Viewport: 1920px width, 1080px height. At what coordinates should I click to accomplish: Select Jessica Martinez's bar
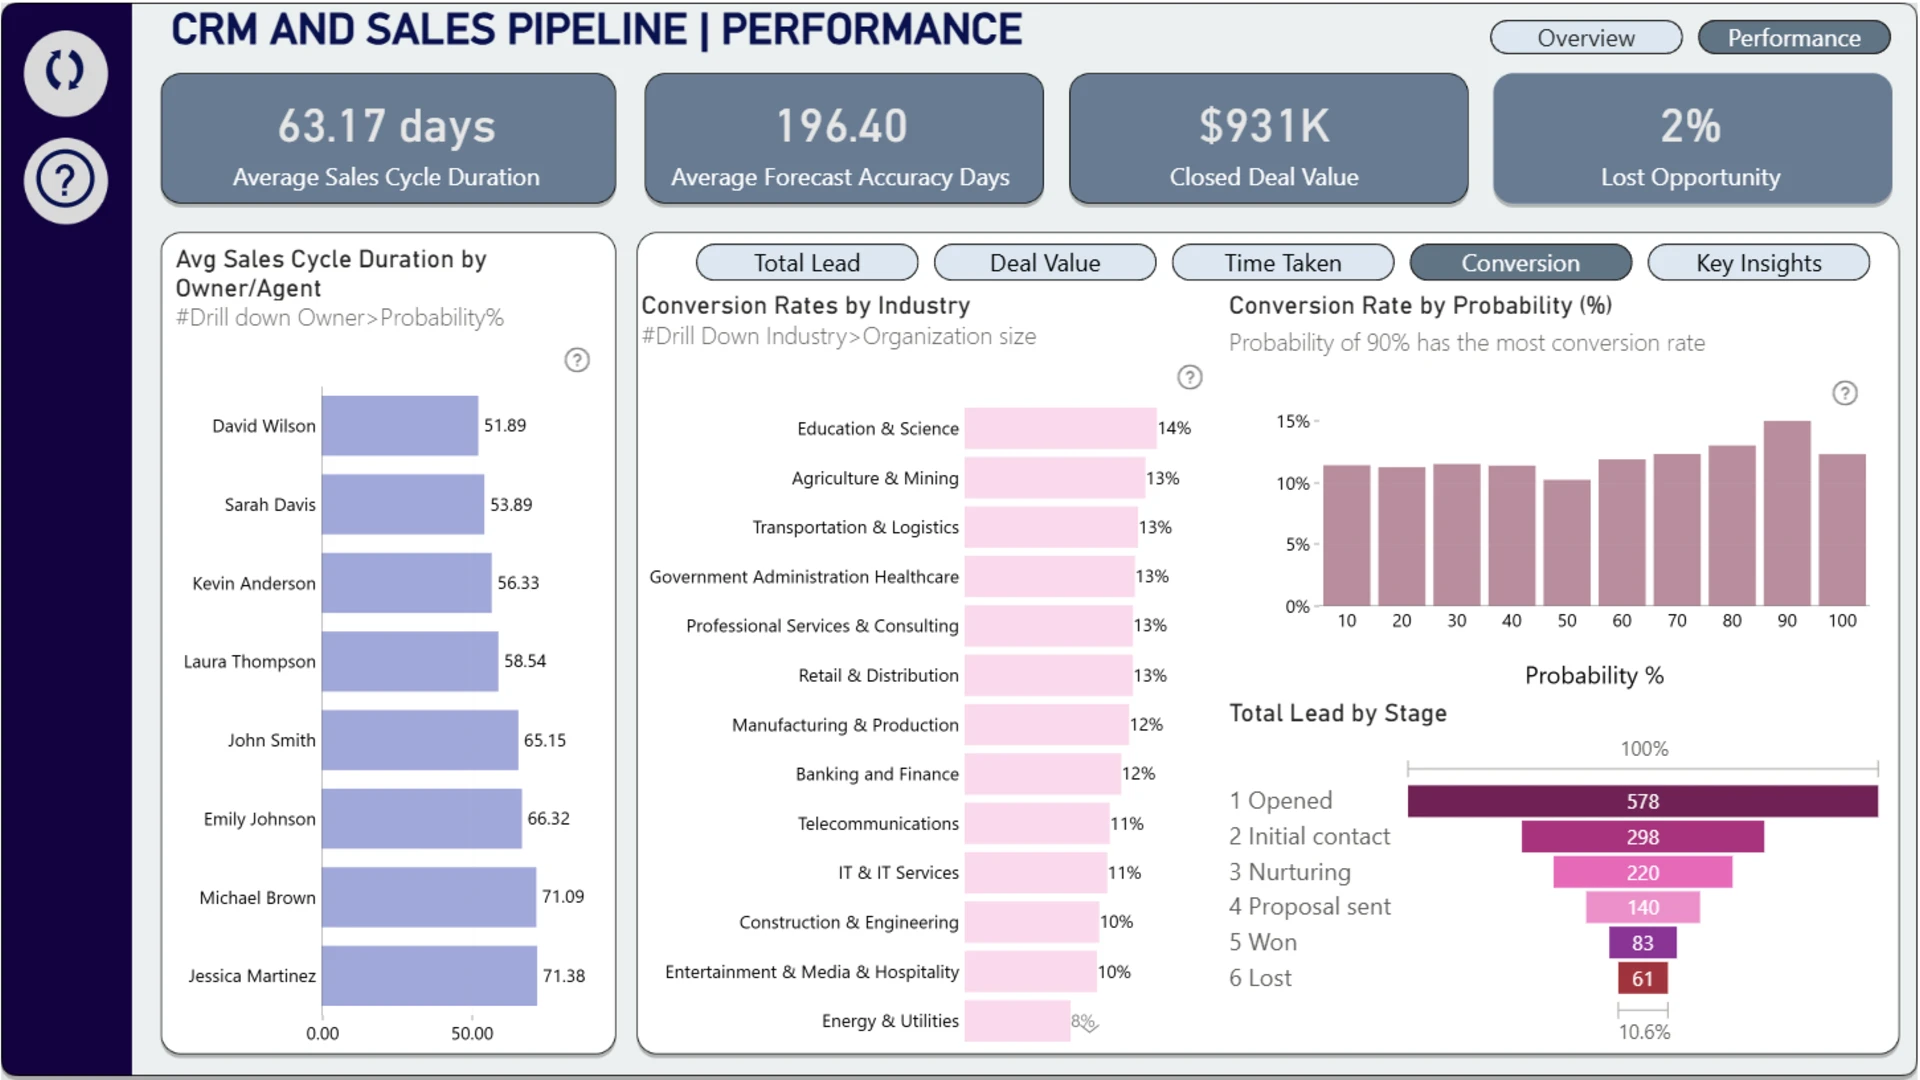tap(429, 976)
